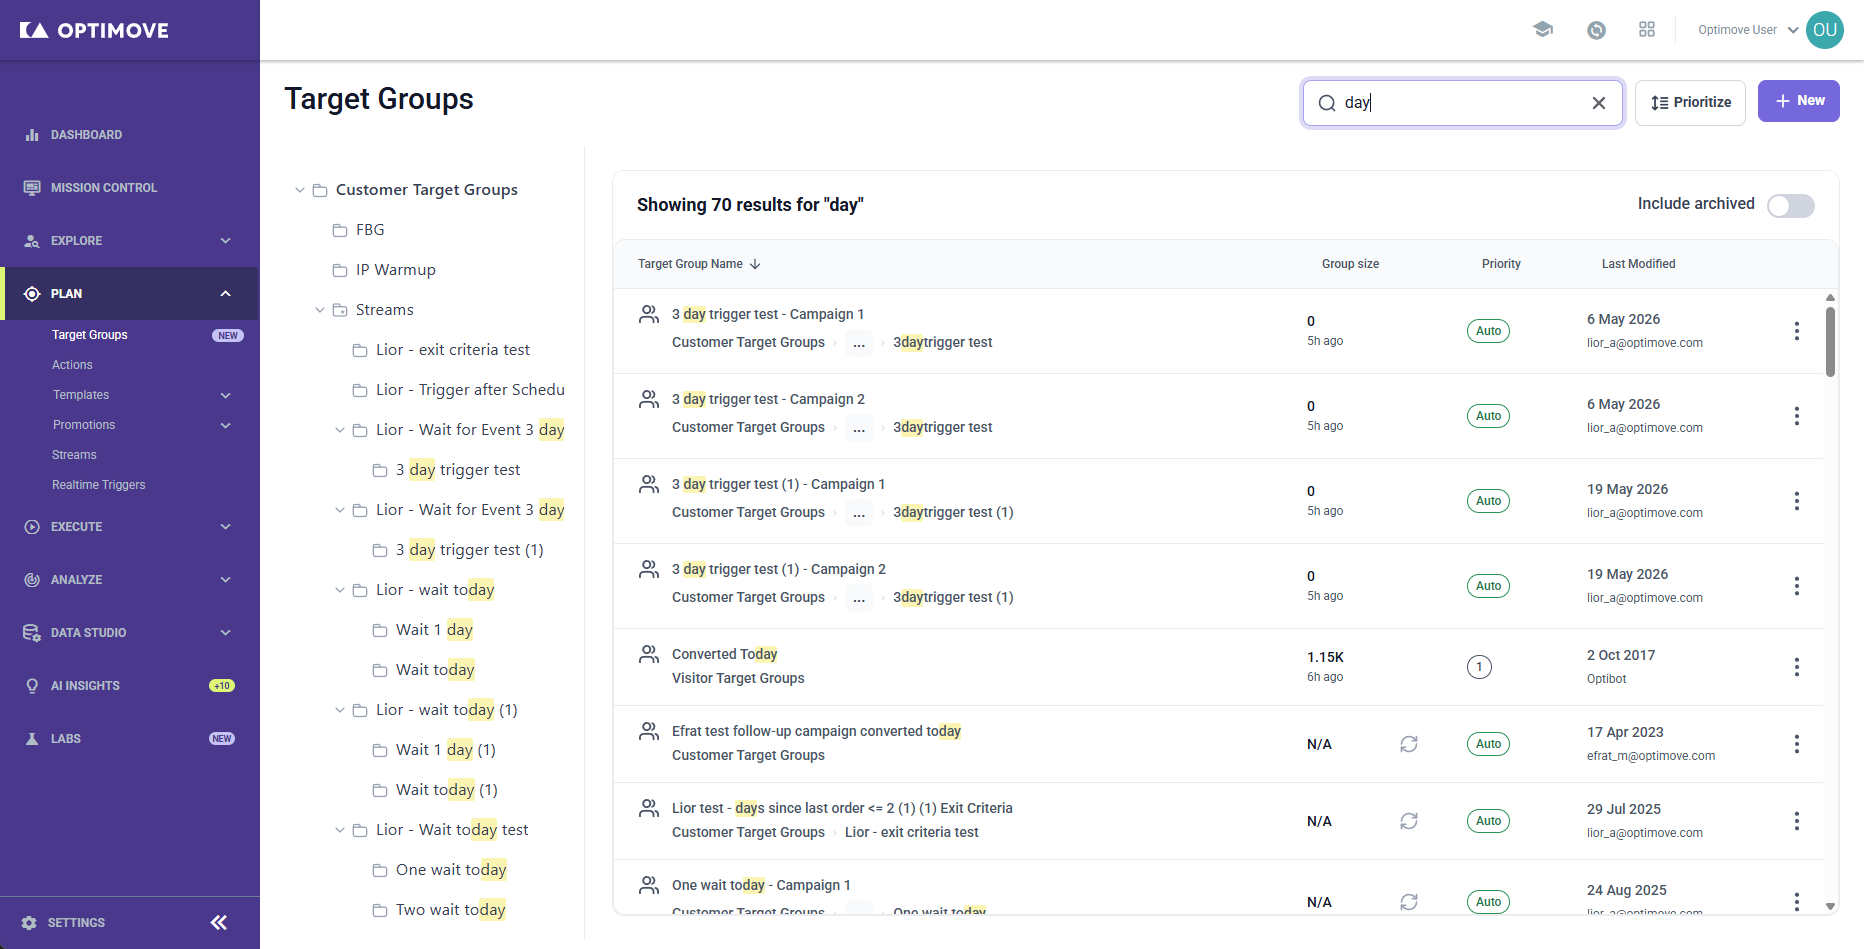Open Realtime Triggers menu item
Screen dimensions: 1864x949
[99, 485]
